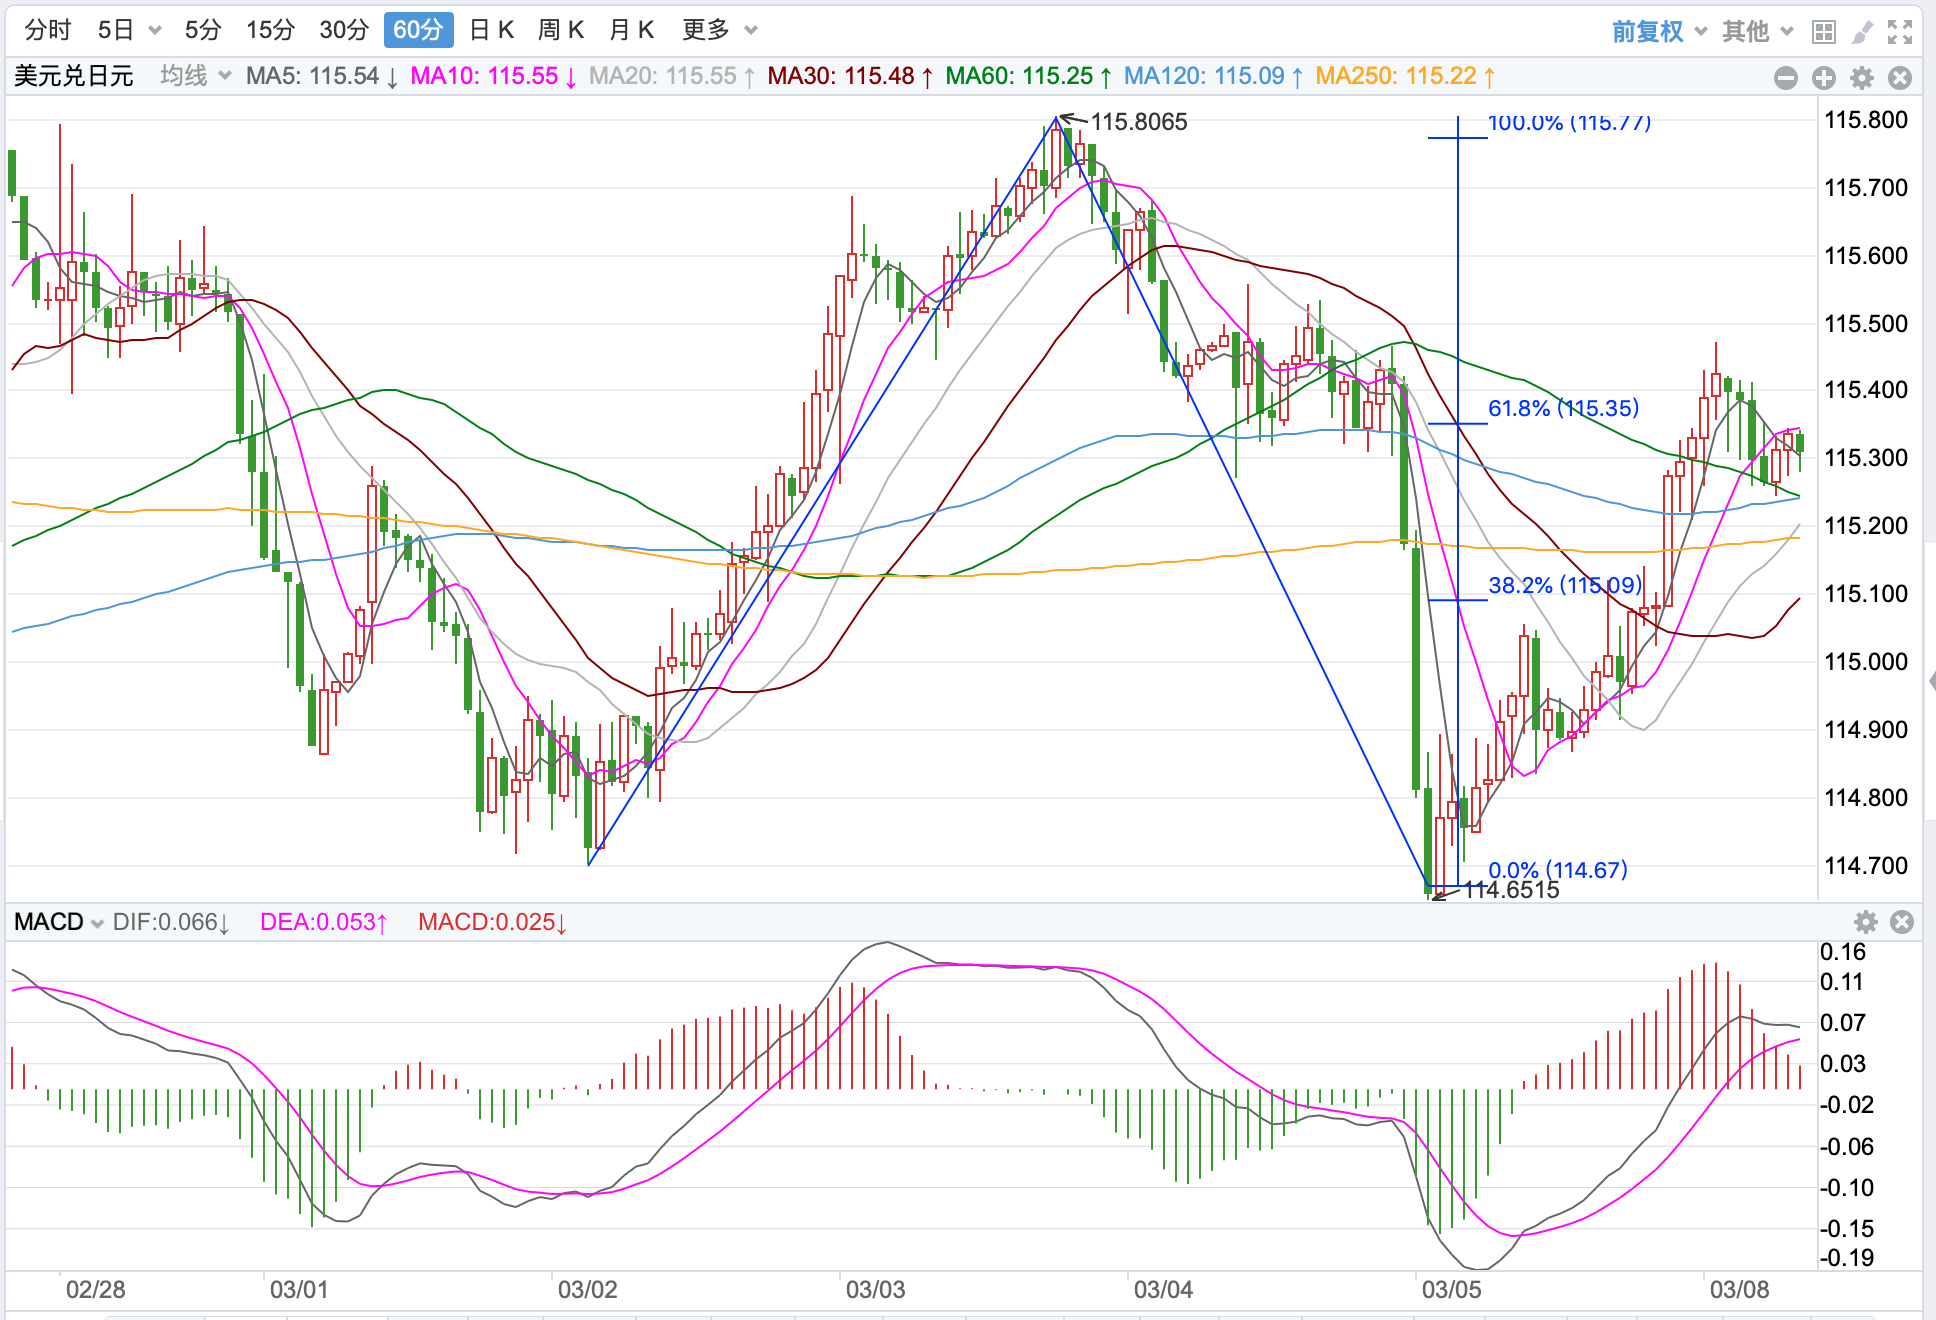This screenshot has width=1936, height=1320.
Task: Change the MACD indicator type selector
Action: 59,922
